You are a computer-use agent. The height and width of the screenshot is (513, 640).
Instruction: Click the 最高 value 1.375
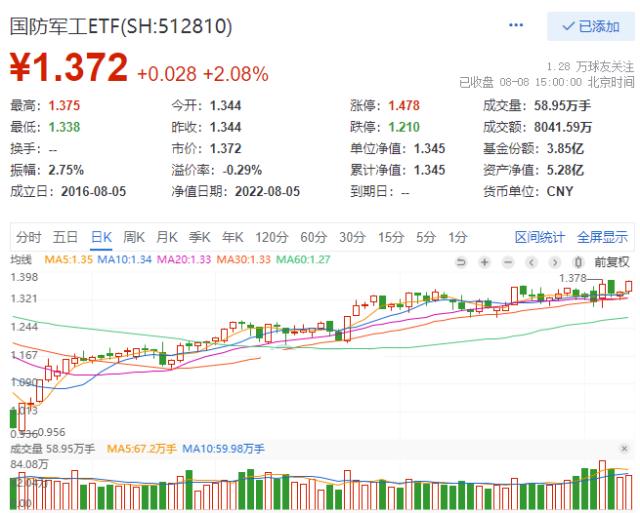tap(64, 106)
